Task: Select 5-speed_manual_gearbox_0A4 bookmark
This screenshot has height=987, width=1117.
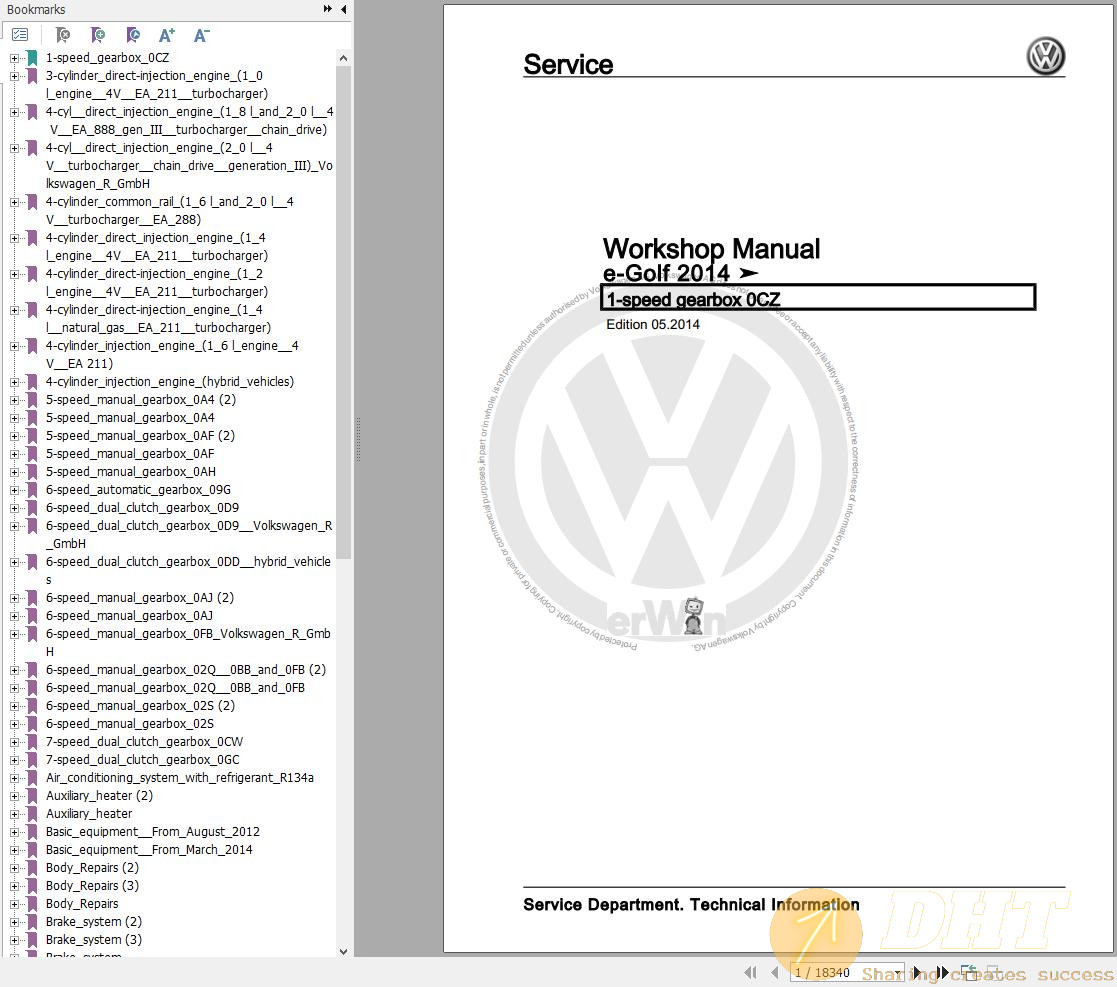Action: point(130,418)
